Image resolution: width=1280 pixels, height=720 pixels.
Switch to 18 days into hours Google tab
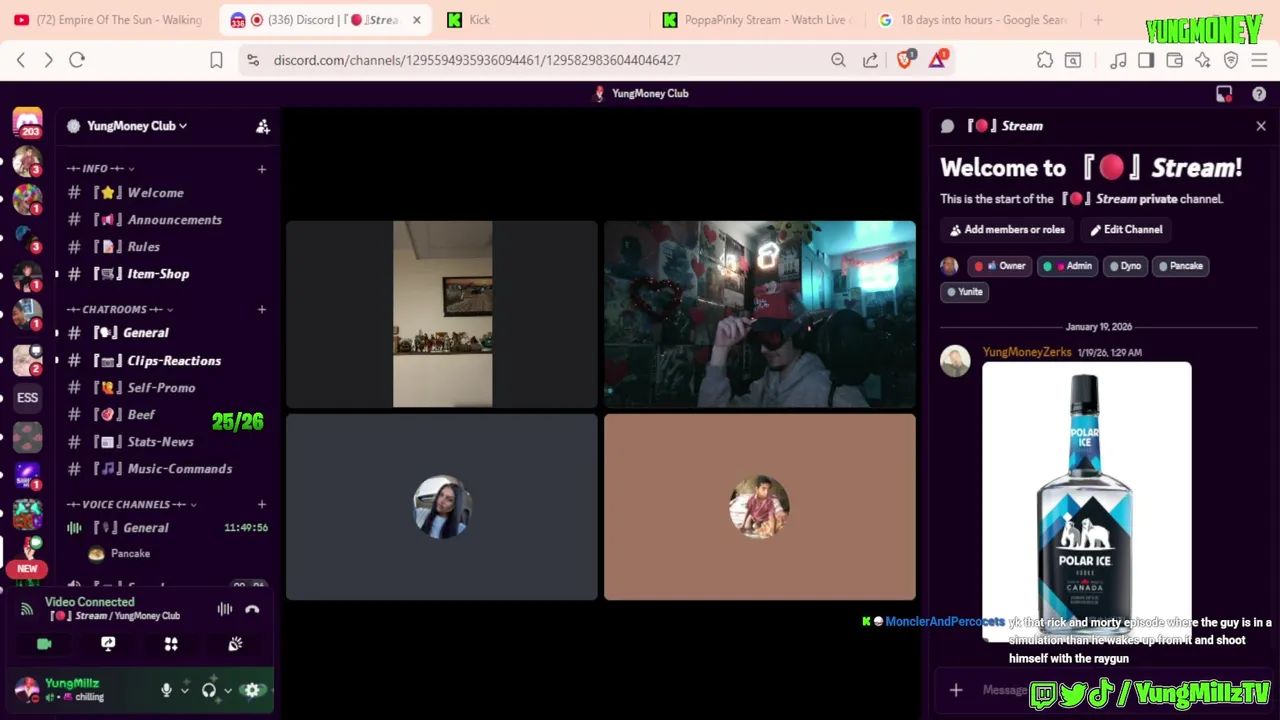(973, 20)
